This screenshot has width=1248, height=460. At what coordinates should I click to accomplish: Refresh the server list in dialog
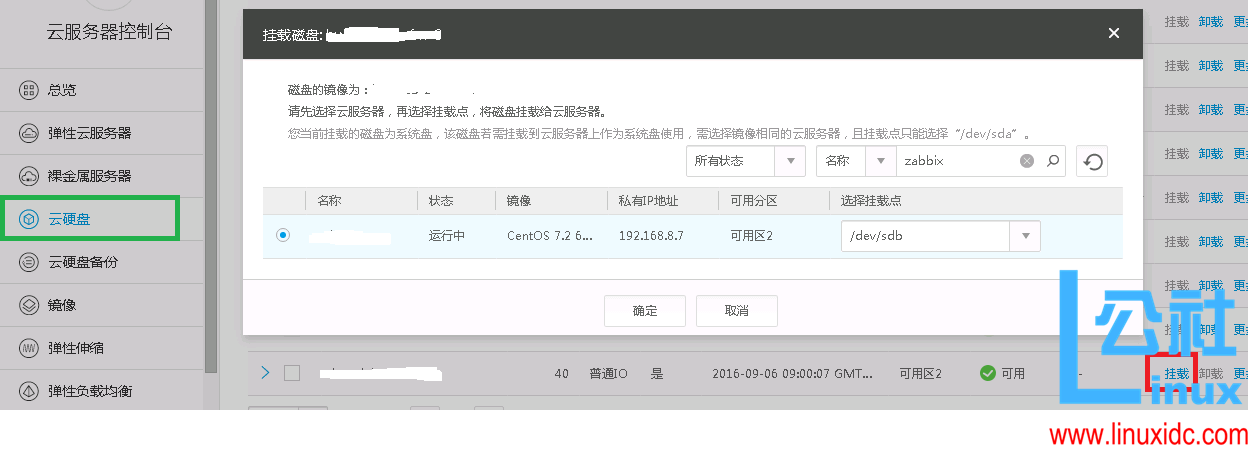1092,161
